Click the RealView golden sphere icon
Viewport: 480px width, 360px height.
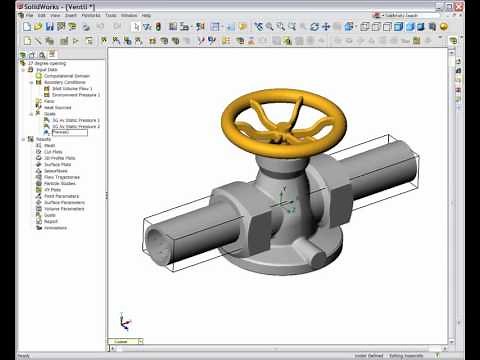pyautogui.click(x=444, y=27)
